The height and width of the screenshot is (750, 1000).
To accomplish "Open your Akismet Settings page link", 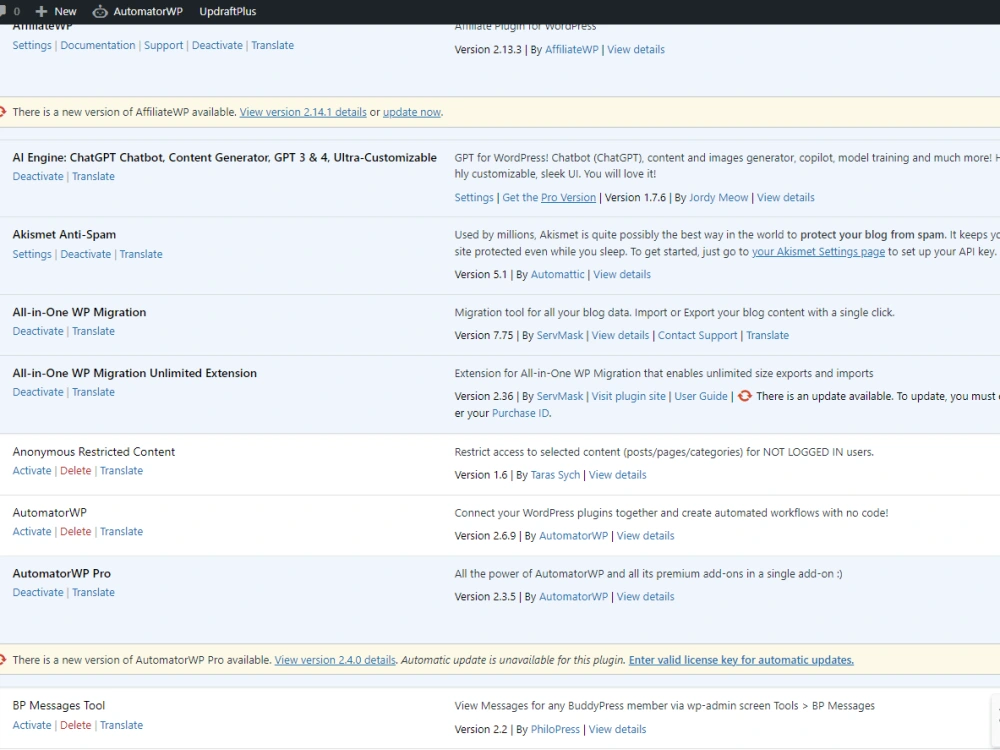I will pos(818,251).
